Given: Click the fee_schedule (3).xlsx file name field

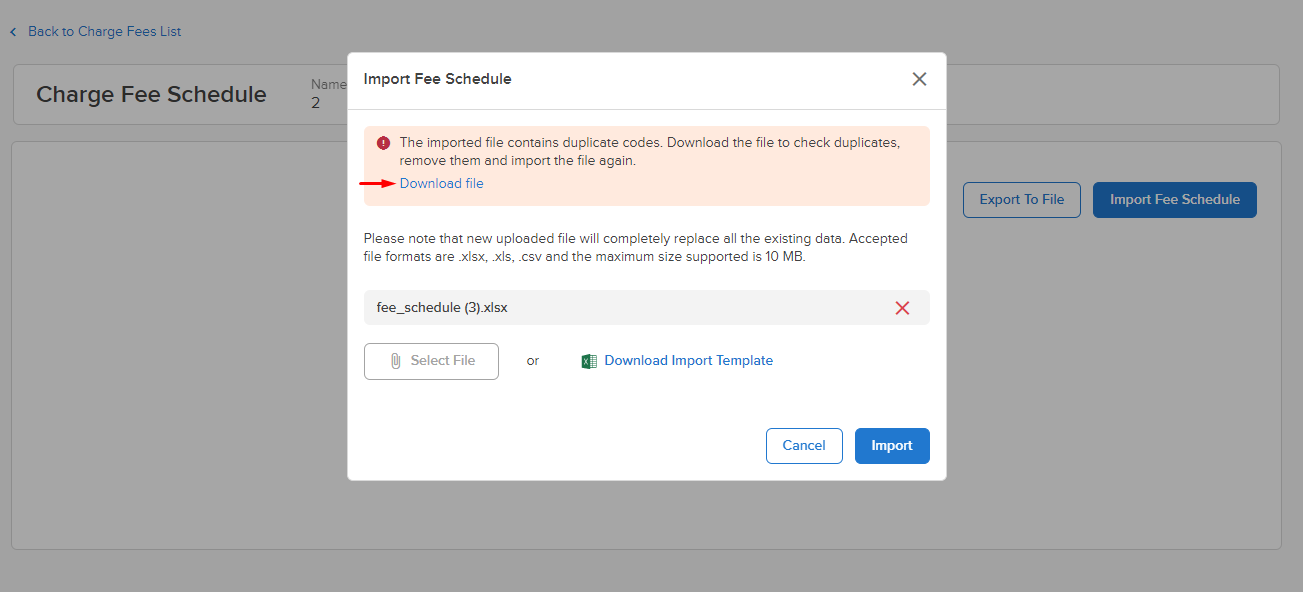Looking at the screenshot, I should (x=600, y=308).
